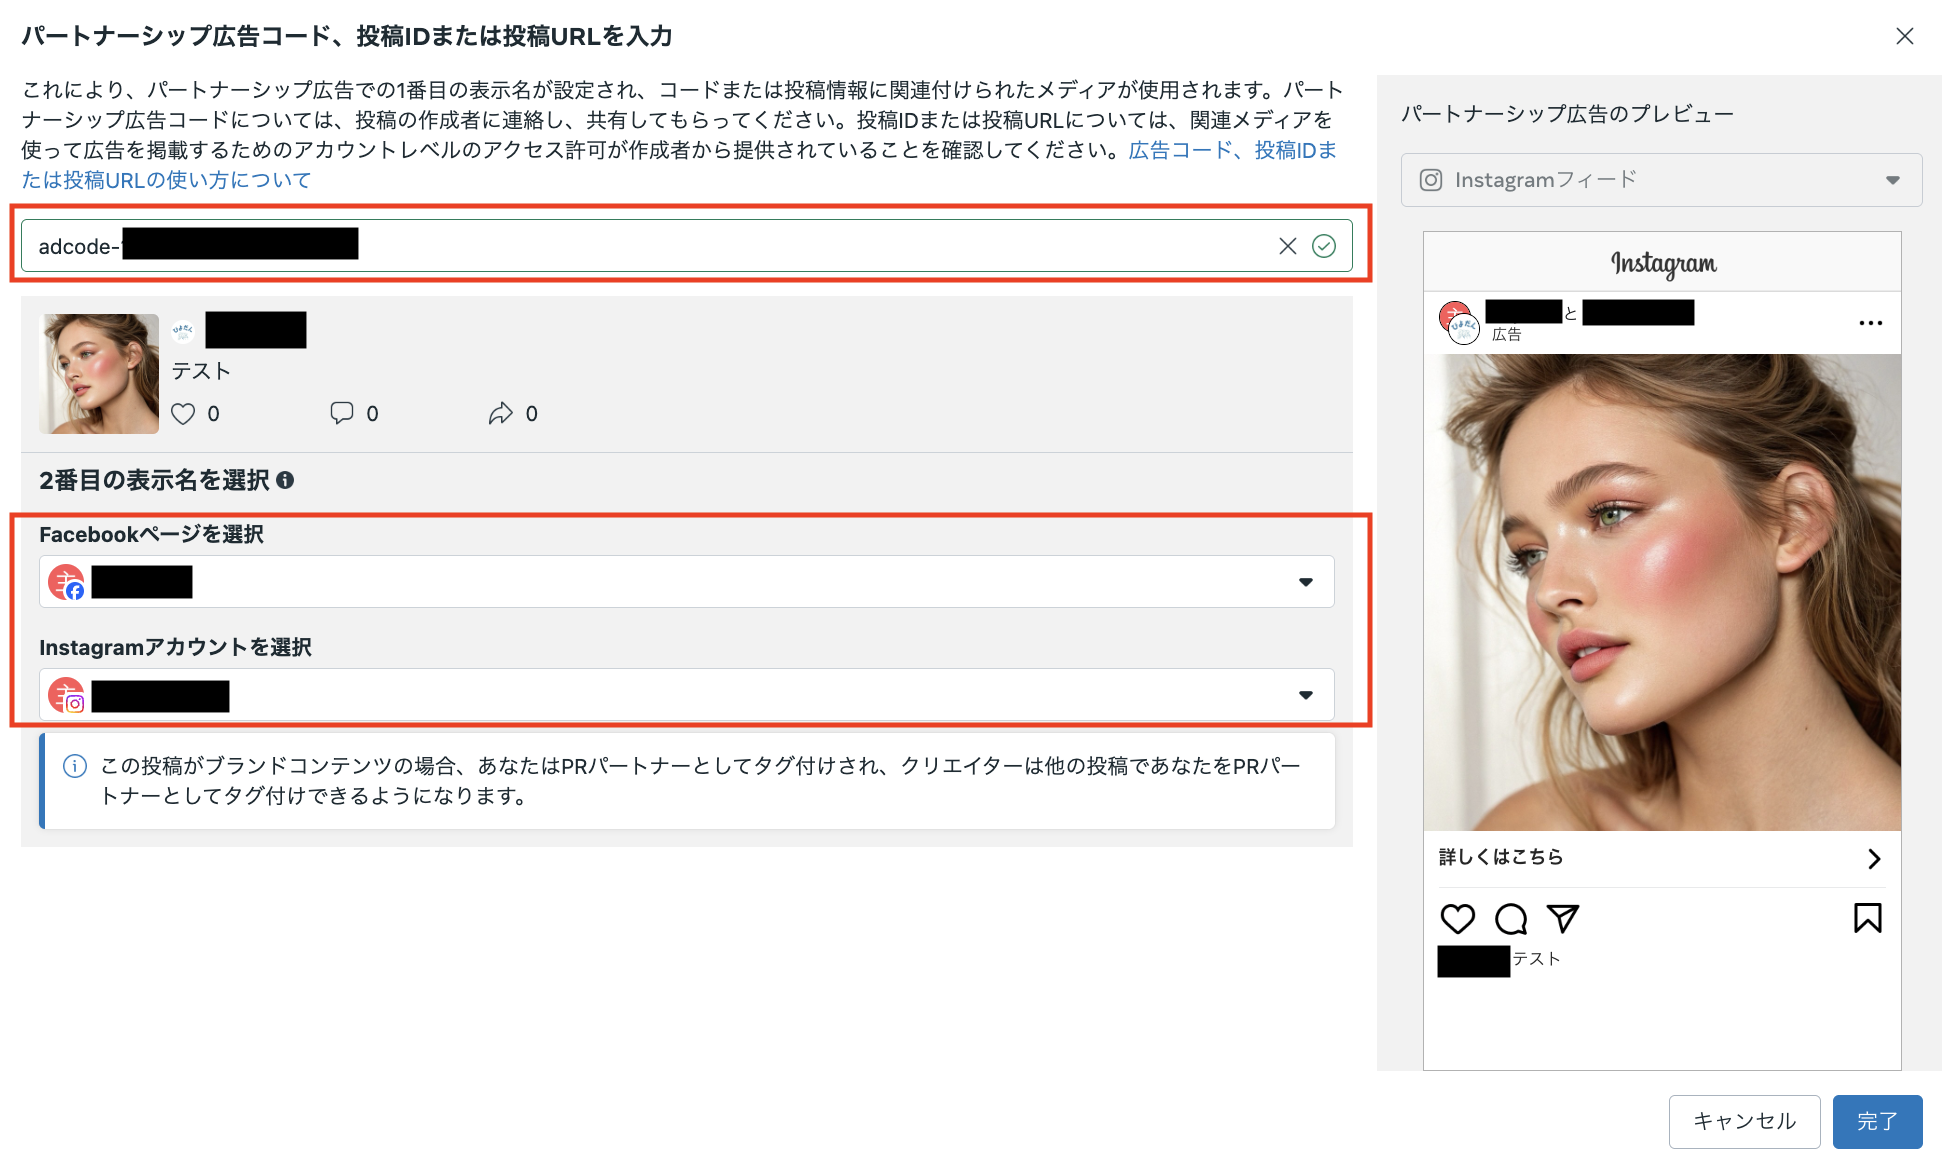Close the partnership ad code dialog

(x=1904, y=36)
